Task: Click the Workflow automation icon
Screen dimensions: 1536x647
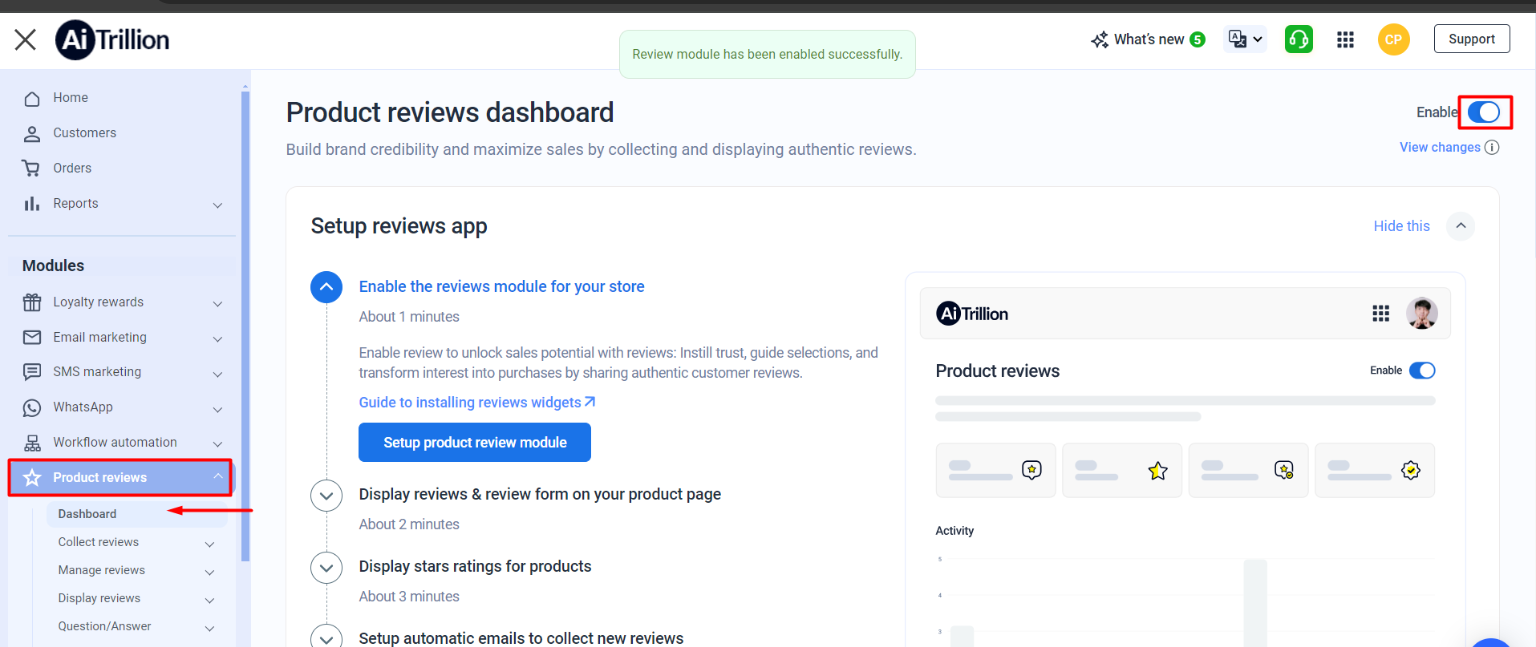Action: pyautogui.click(x=32, y=443)
